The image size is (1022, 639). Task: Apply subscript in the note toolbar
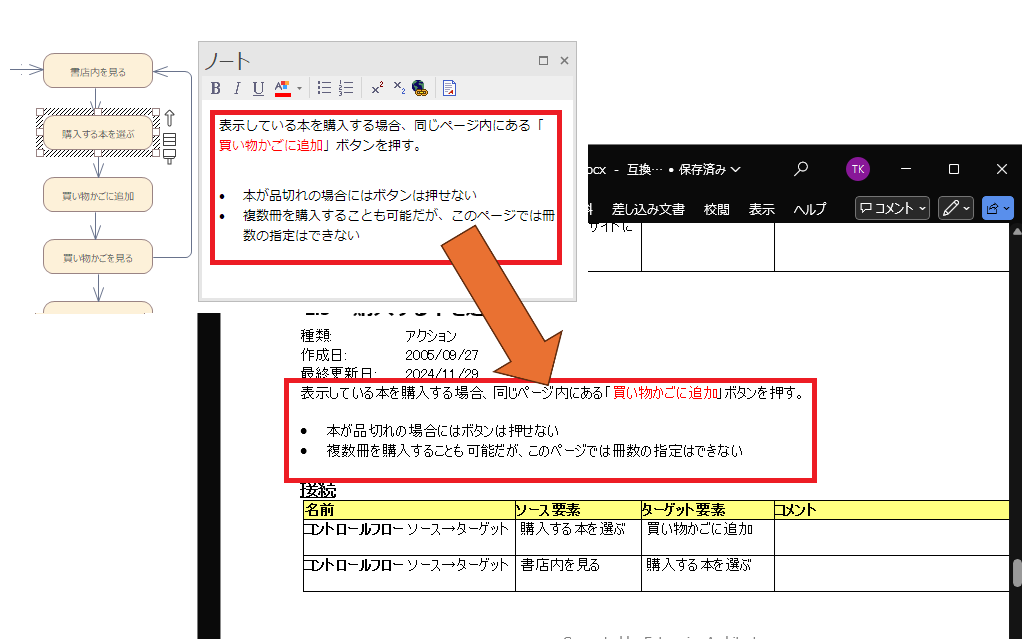tap(398, 88)
